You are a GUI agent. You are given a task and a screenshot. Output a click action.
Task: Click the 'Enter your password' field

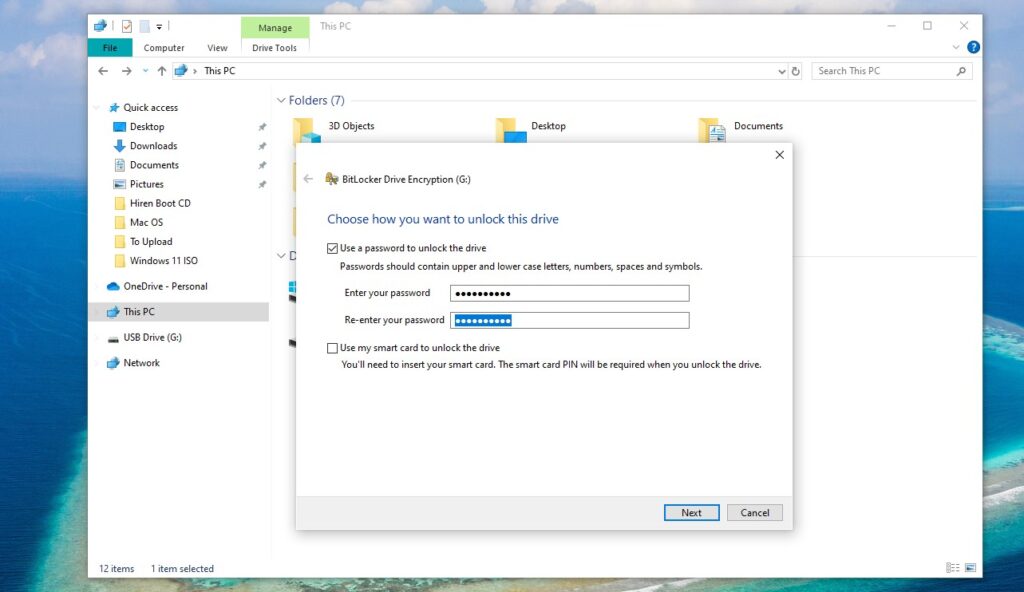pos(569,292)
